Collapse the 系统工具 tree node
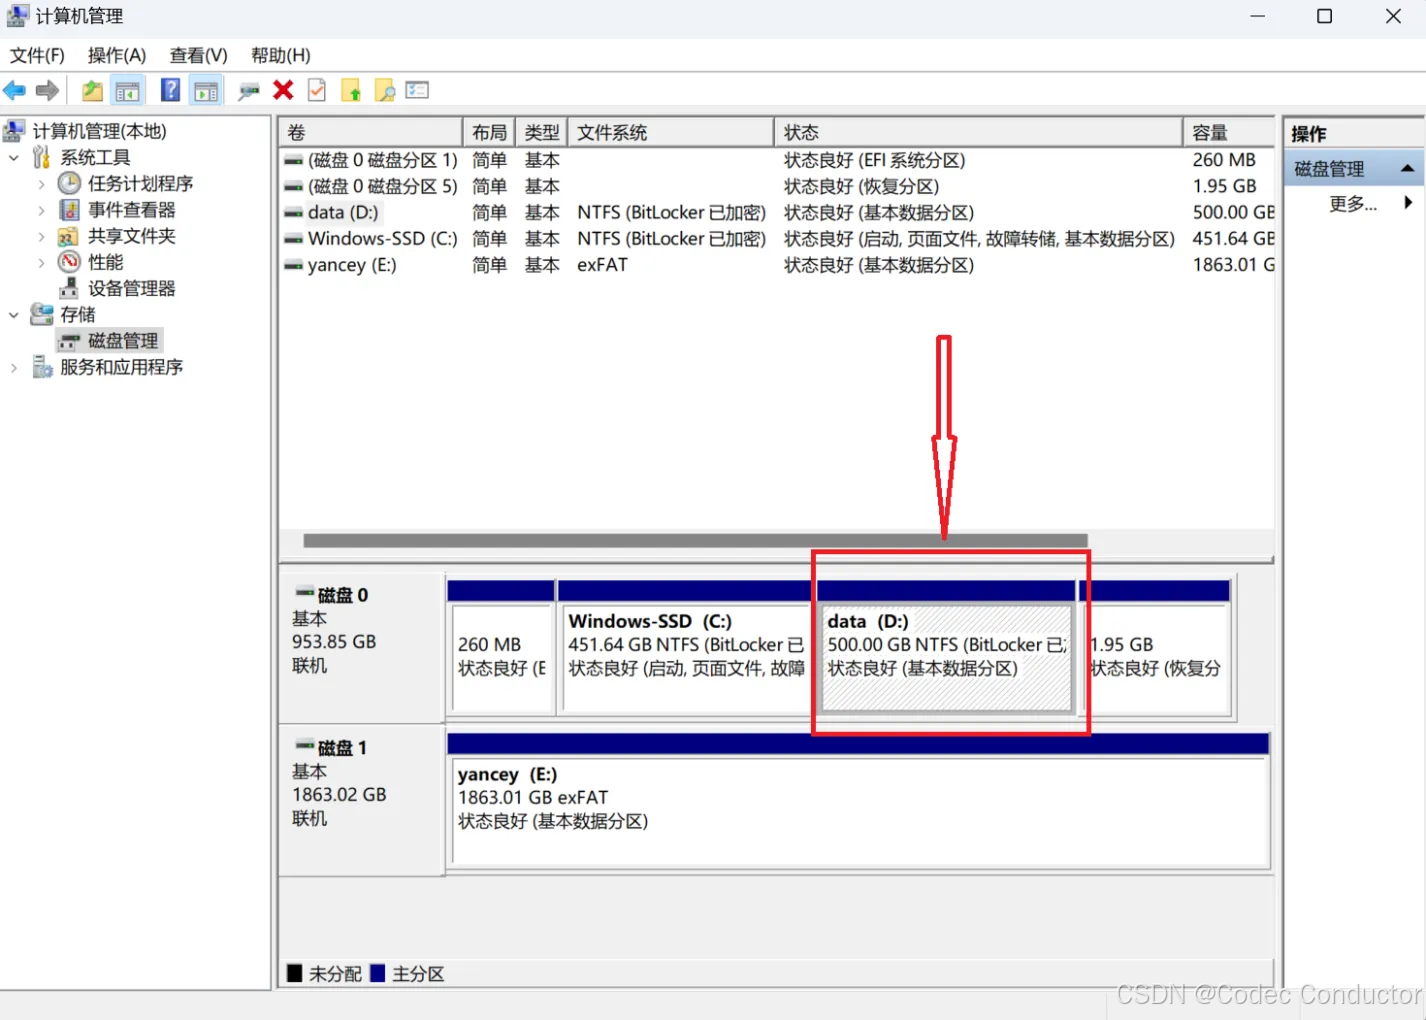Viewport: 1426px width, 1020px height. pyautogui.click(x=14, y=157)
